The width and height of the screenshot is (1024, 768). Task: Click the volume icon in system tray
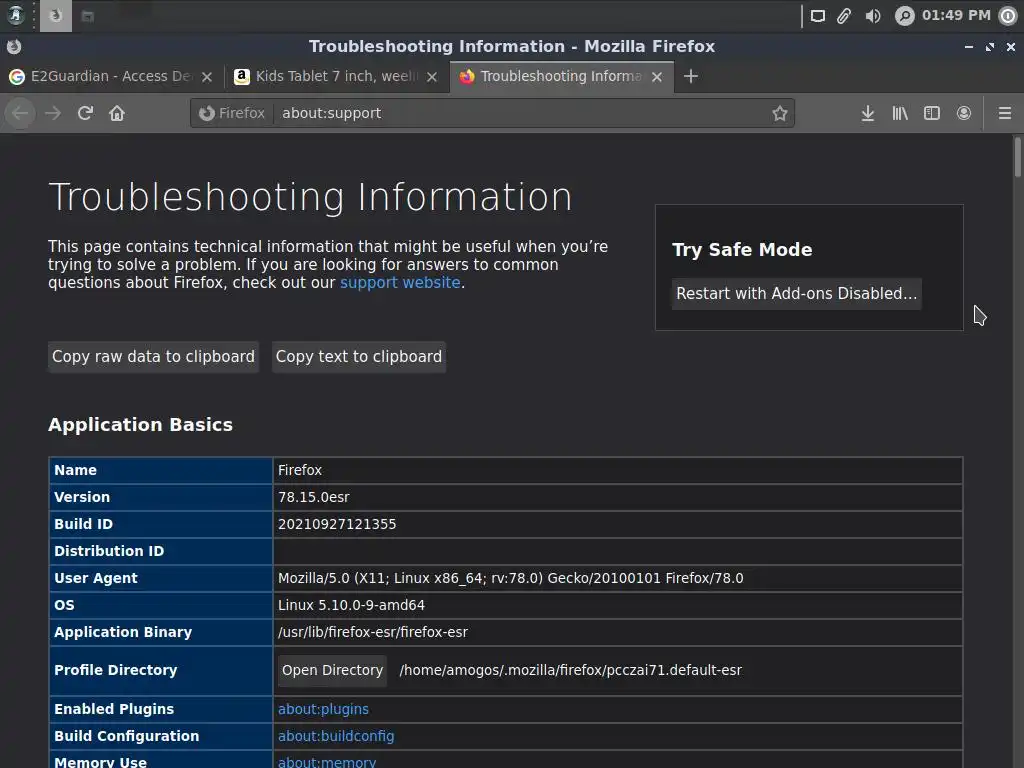pos(873,15)
